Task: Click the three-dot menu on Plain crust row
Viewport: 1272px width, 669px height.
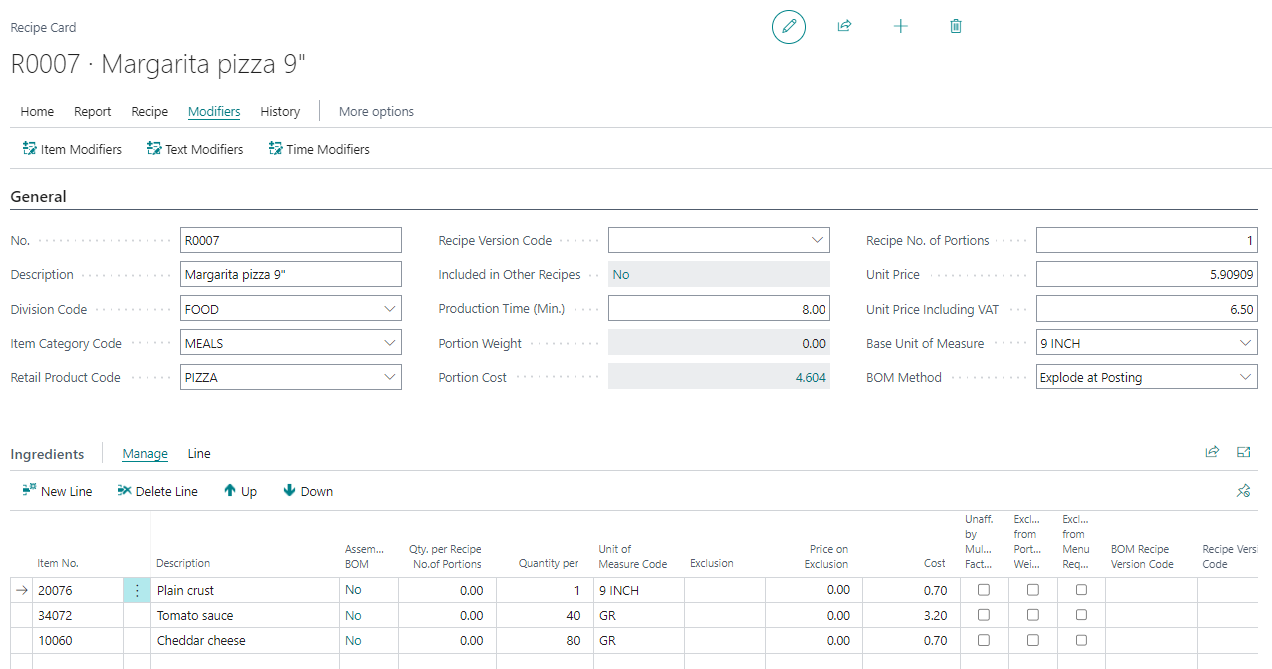Action: (x=137, y=591)
